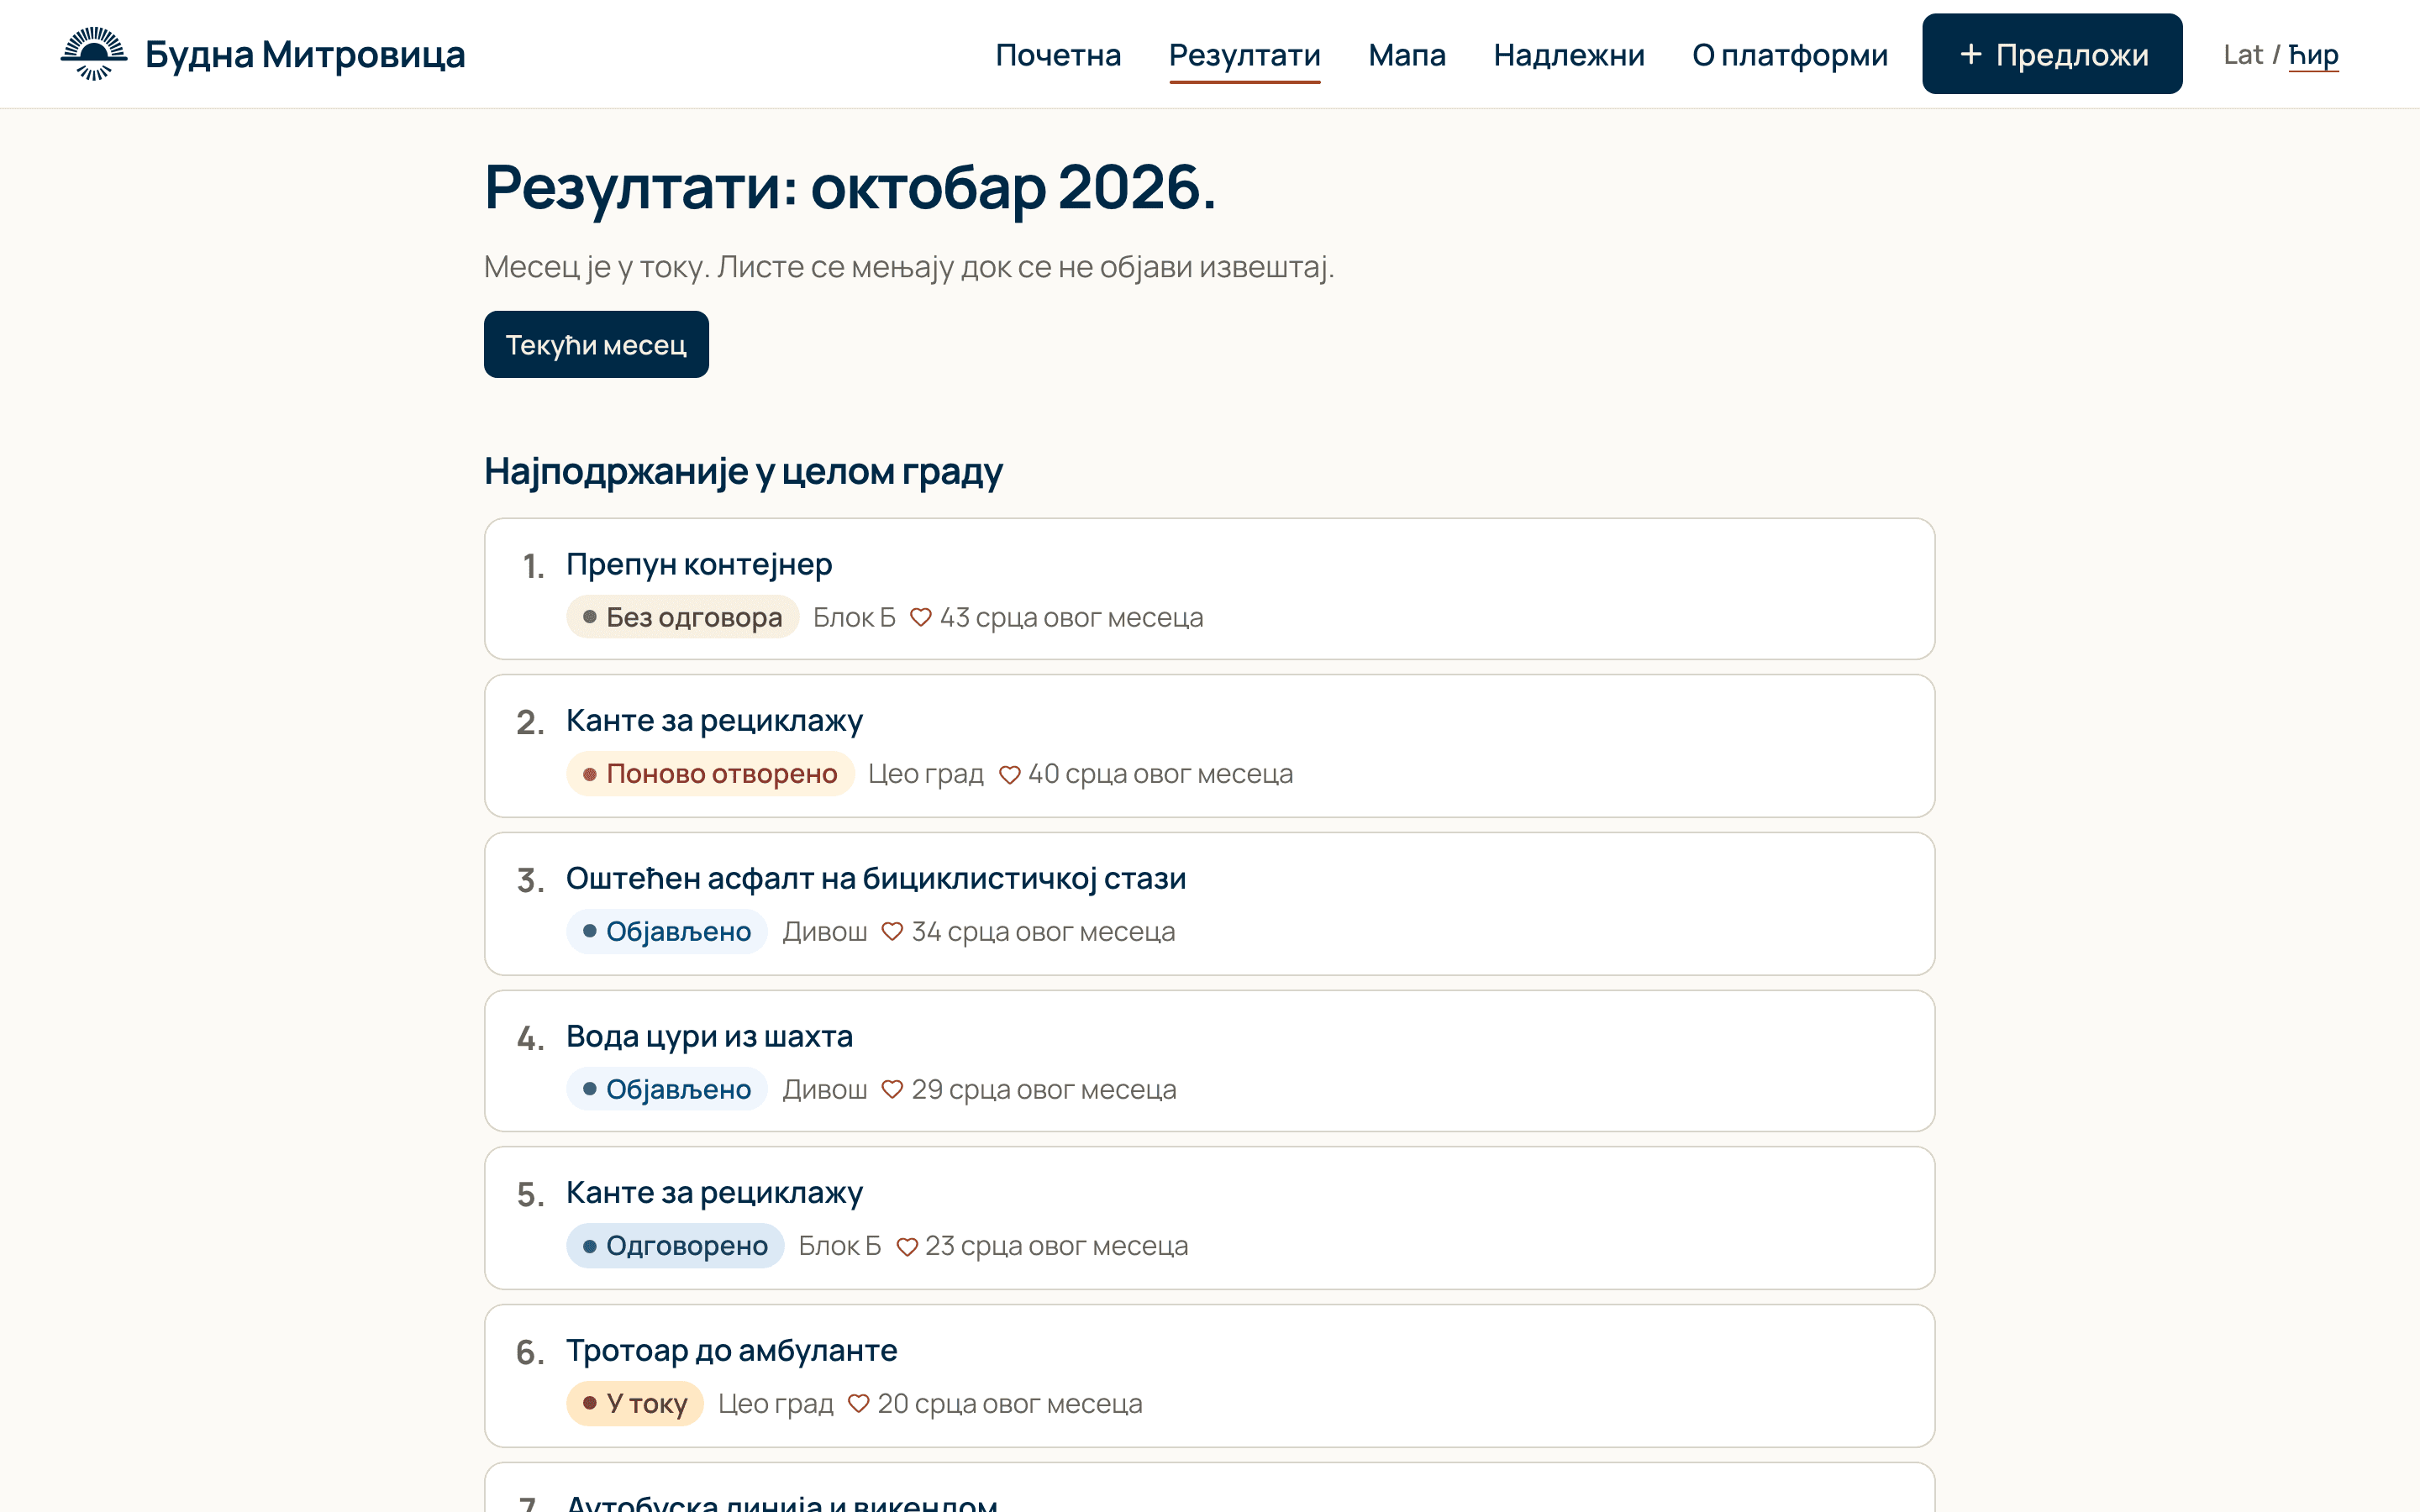Open the Препун контејнер entry
The height and width of the screenshot is (1512, 2420).
(x=1209, y=589)
